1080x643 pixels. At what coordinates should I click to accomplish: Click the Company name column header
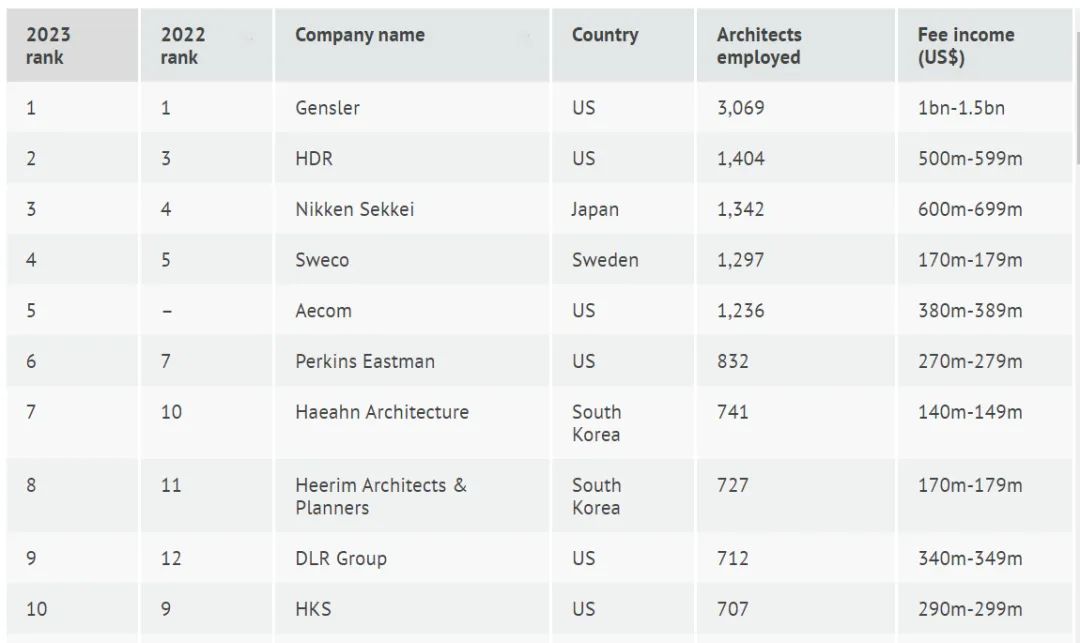click(412, 45)
